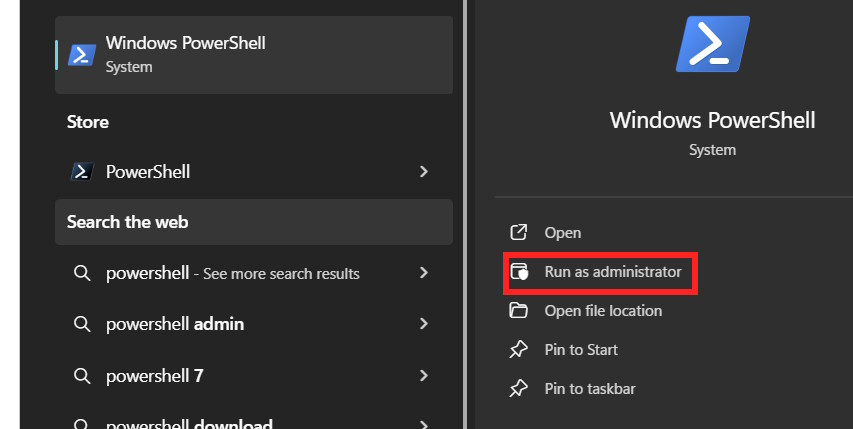
Task: Click 'Windows PowerShell' title in details pane
Action: (x=713, y=120)
